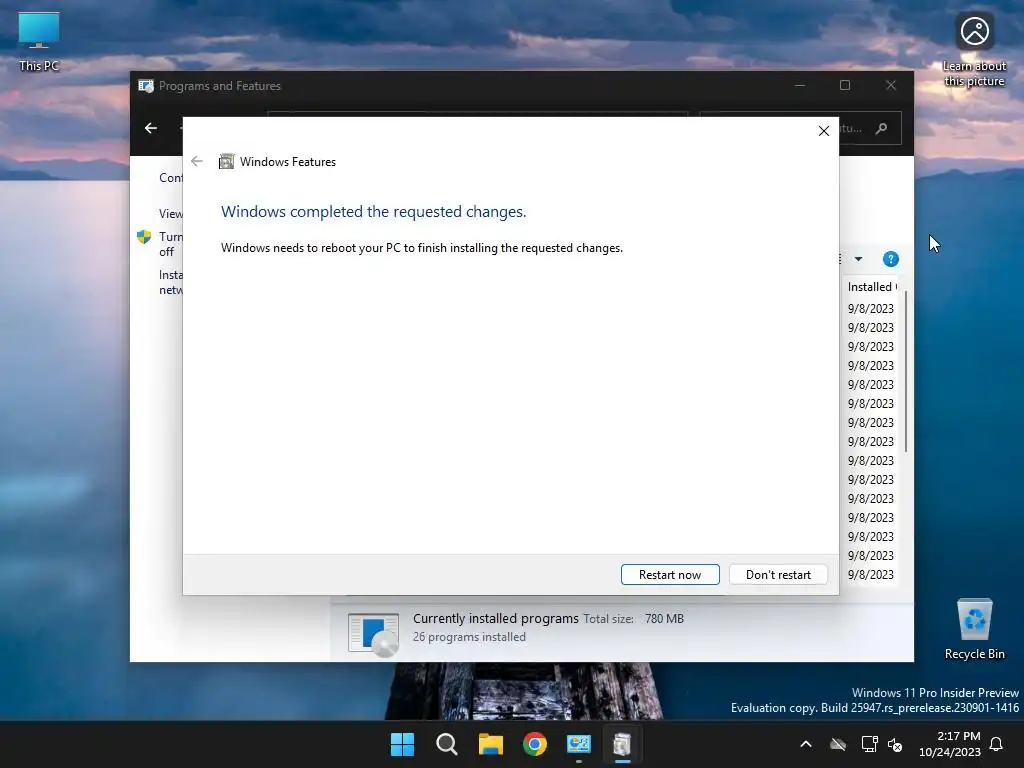Click the shield icon beside Turn Windows features

[x=144, y=236]
